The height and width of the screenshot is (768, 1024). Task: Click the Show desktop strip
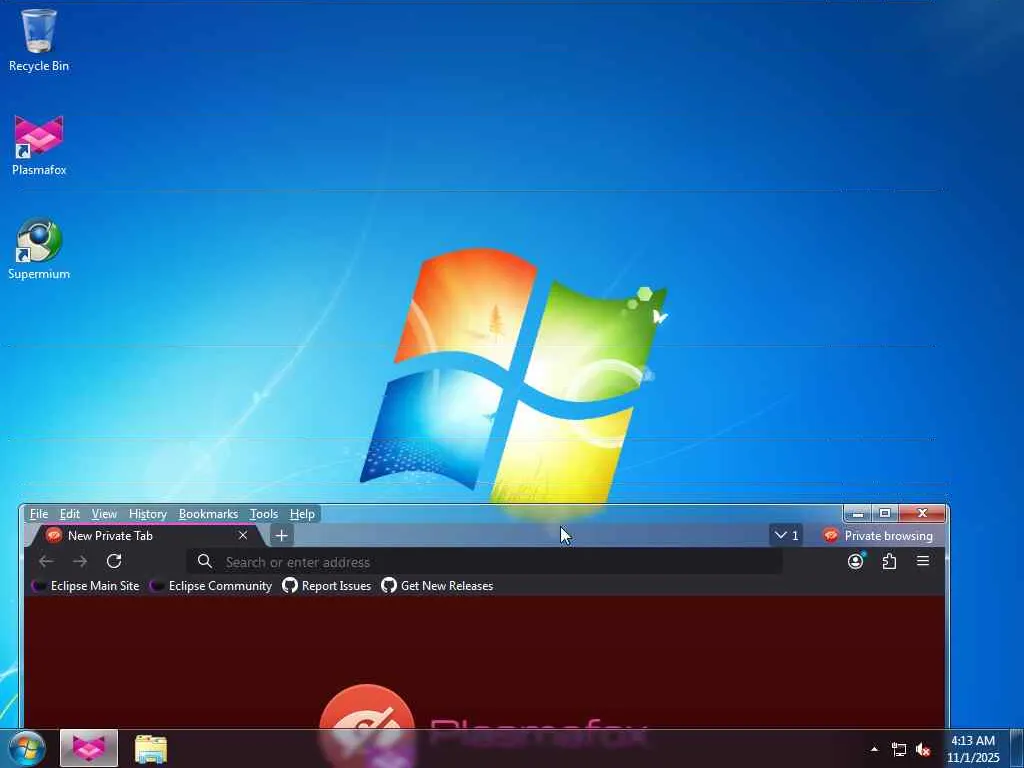1017,749
